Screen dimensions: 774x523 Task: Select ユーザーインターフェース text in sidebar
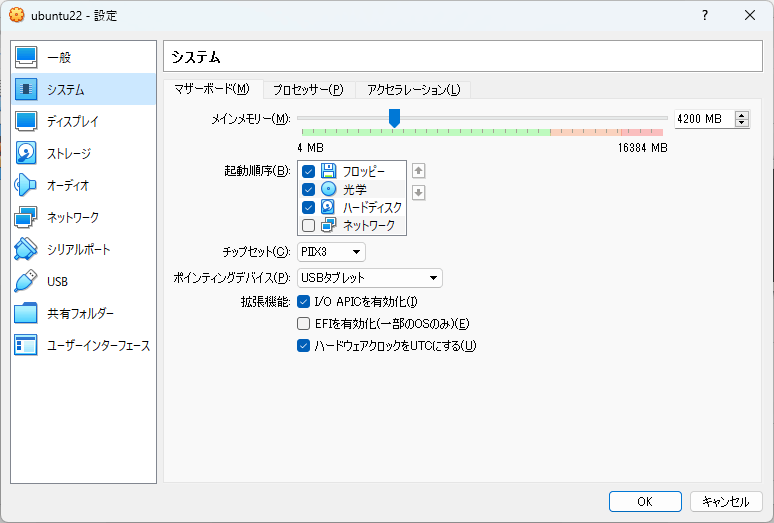(x=98, y=346)
